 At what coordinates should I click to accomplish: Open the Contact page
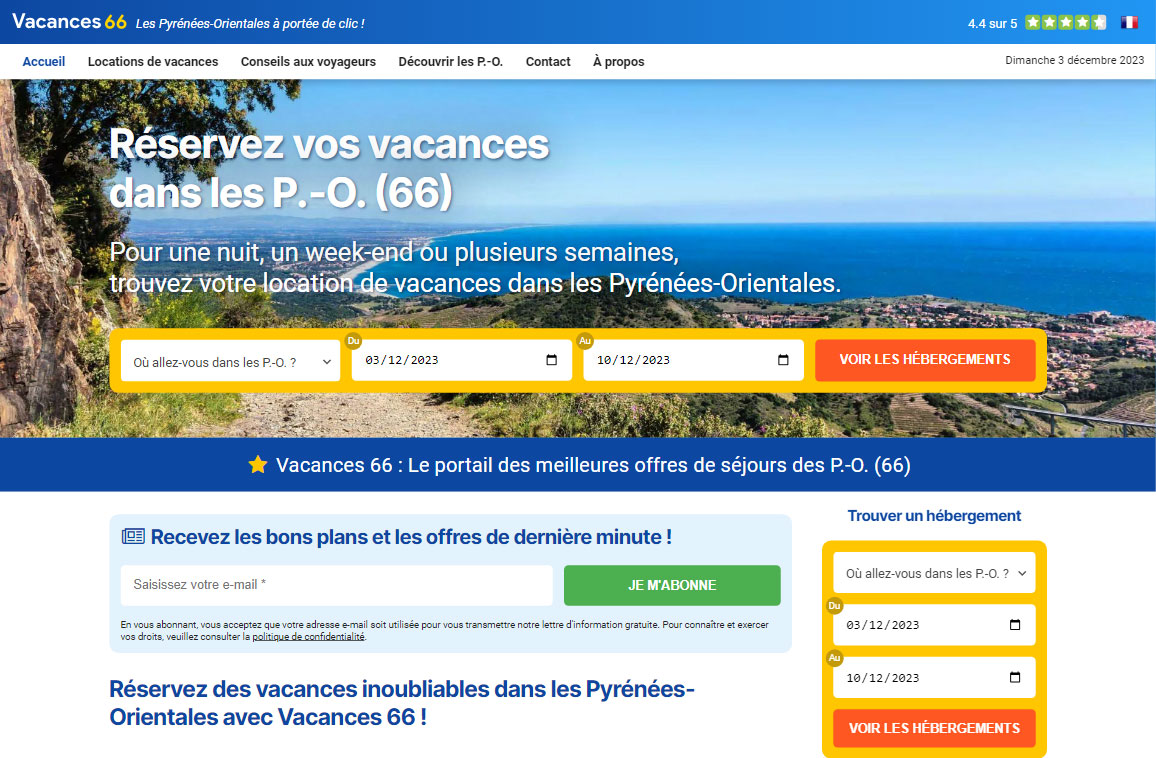[x=548, y=62]
